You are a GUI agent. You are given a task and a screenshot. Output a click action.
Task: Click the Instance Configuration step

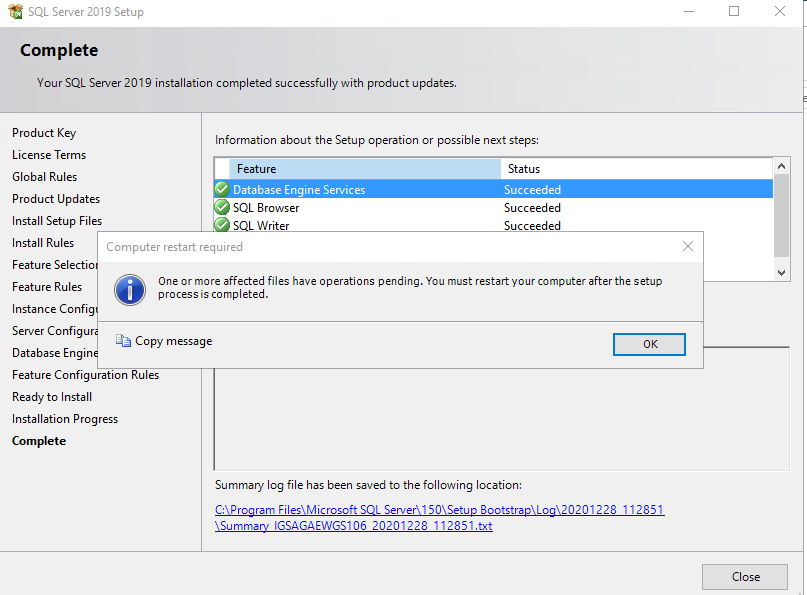click(x=55, y=309)
